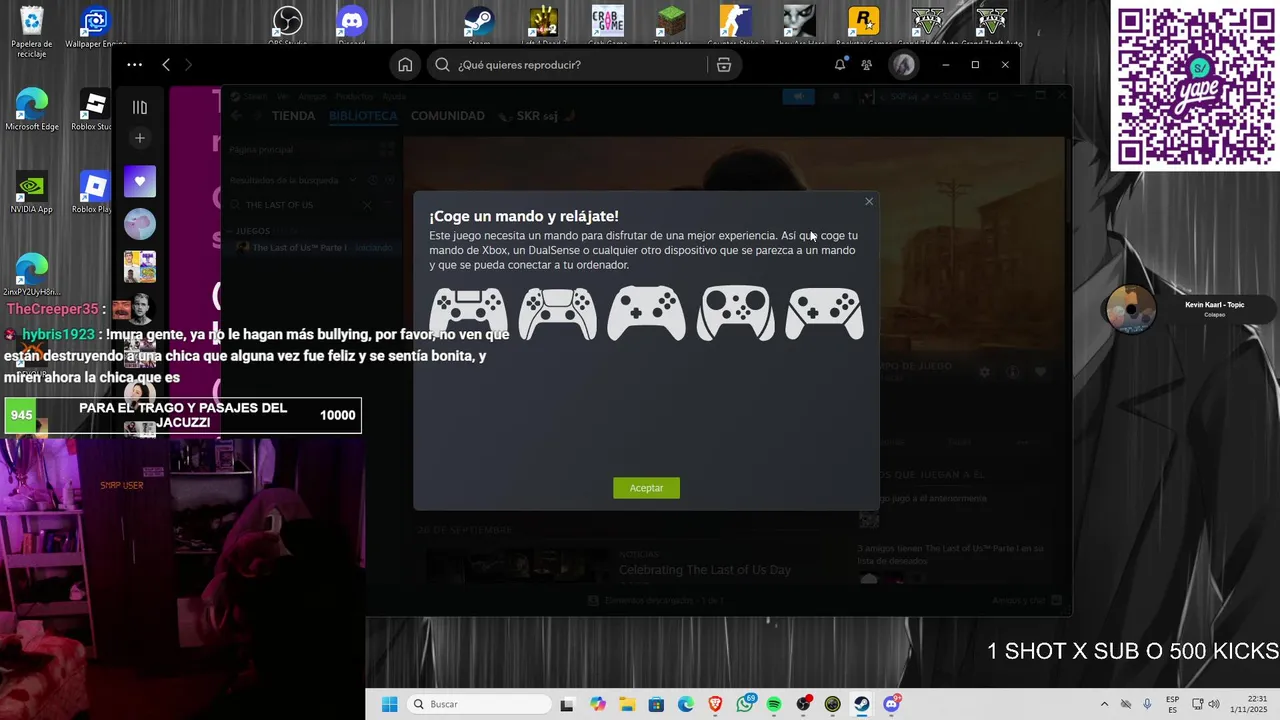Click the Aceptar button in the controller dialog
Viewport: 1280px width, 720px height.
click(x=646, y=488)
